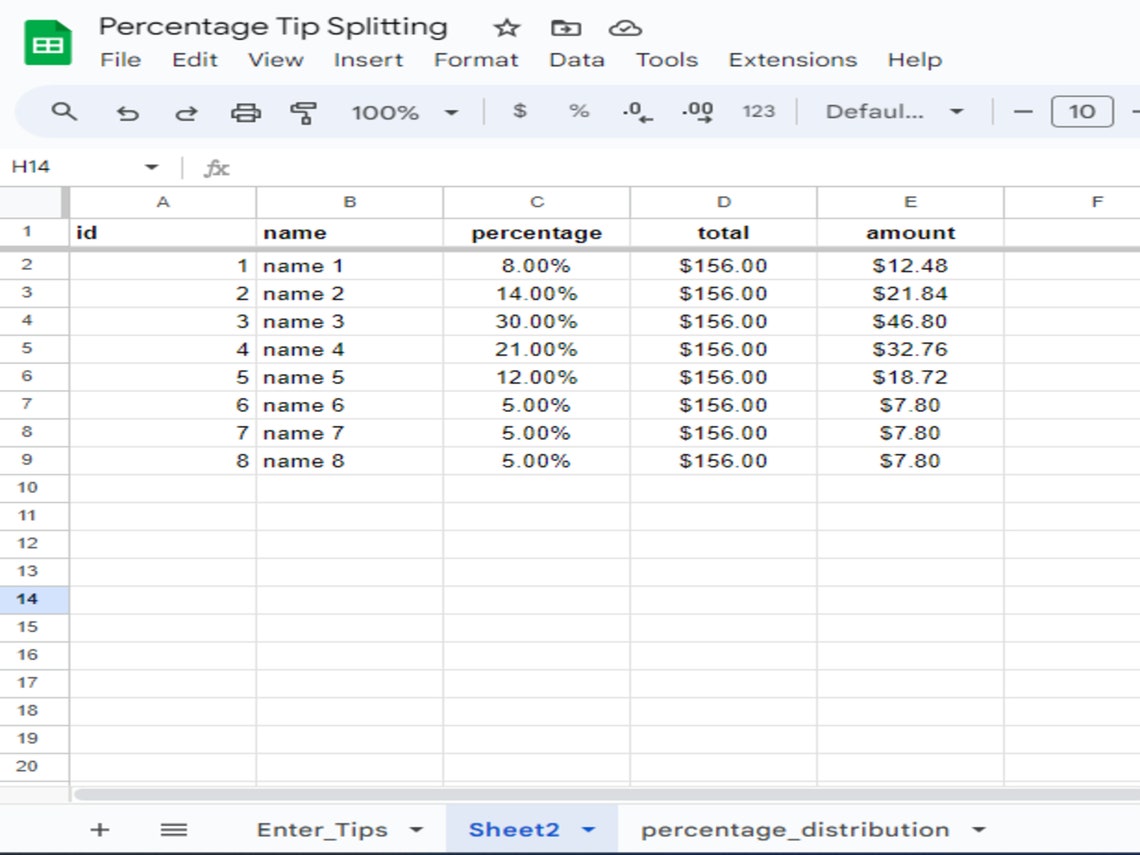Open the all sheets list

[x=174, y=829]
